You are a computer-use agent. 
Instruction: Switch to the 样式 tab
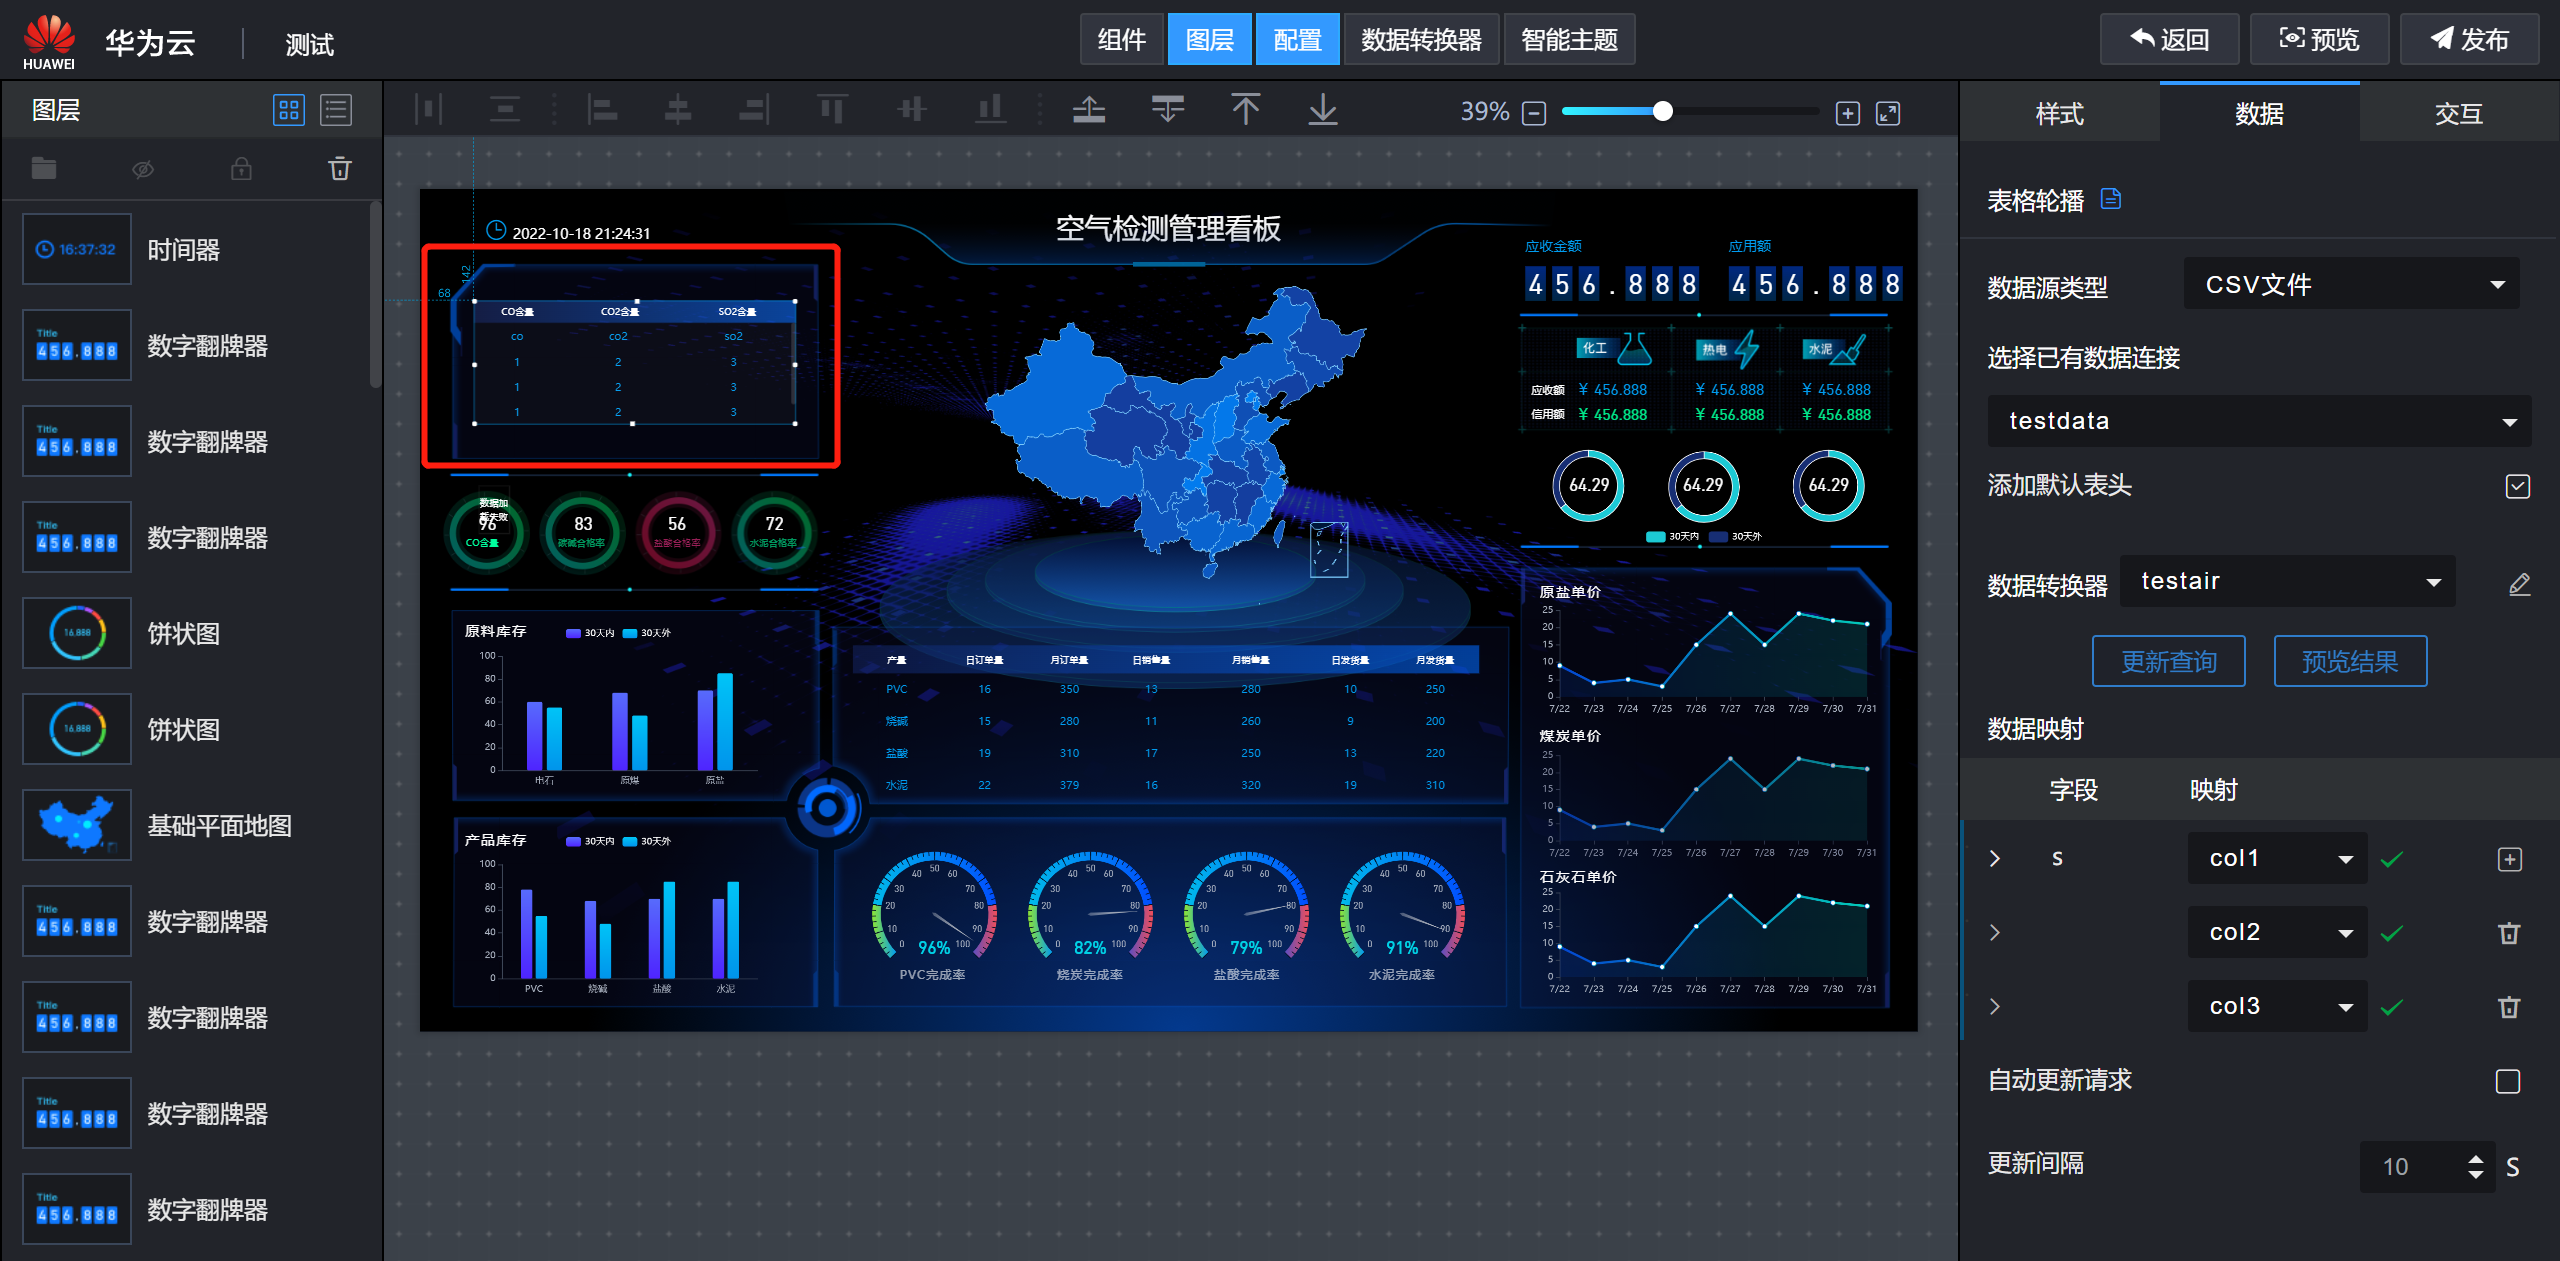click(x=2059, y=114)
